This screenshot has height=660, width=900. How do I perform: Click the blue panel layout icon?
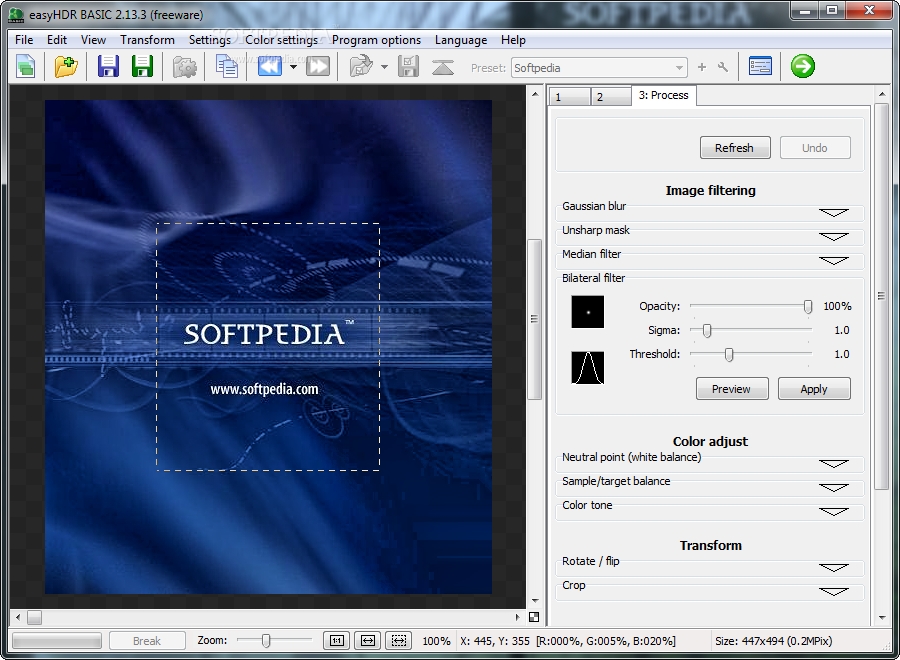761,67
